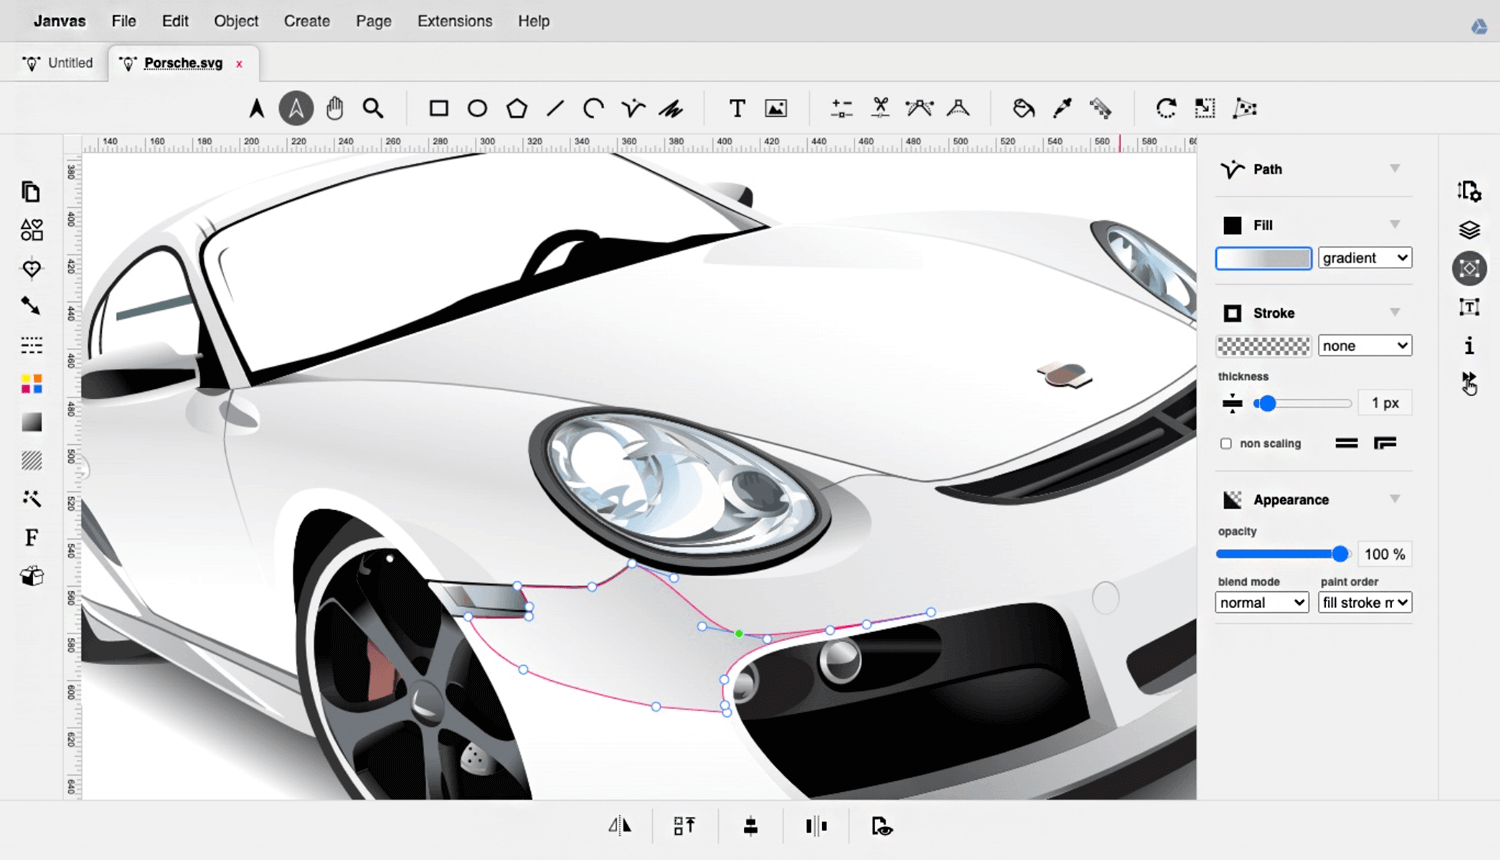Click the stroke thickness slider
Screen dimensions: 1500x860
(1302, 404)
